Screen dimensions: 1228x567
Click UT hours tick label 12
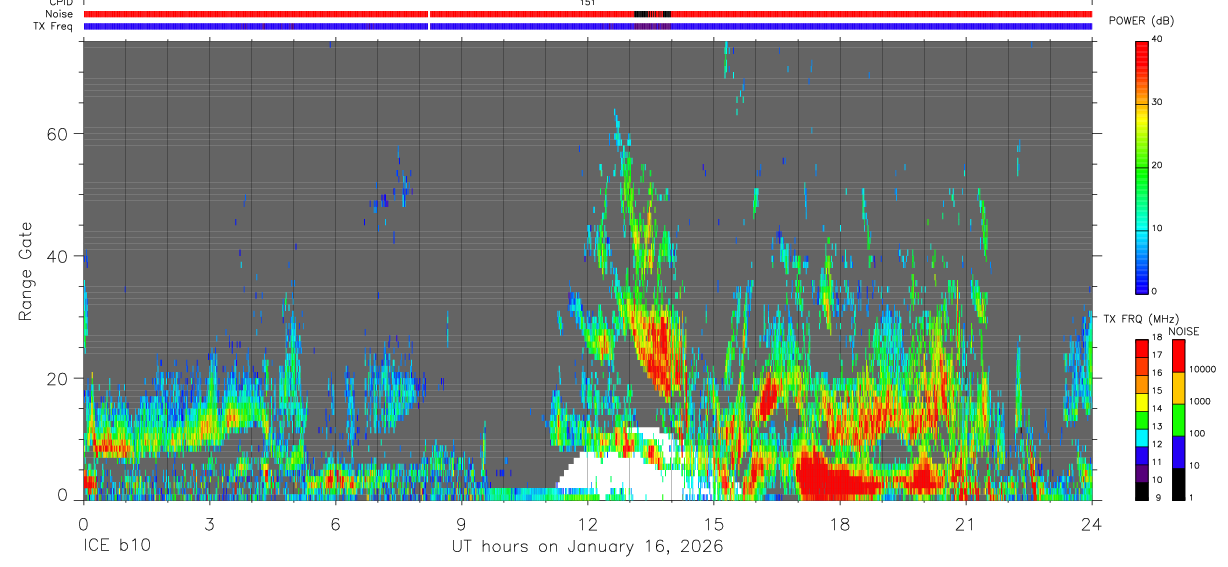[x=587, y=524]
